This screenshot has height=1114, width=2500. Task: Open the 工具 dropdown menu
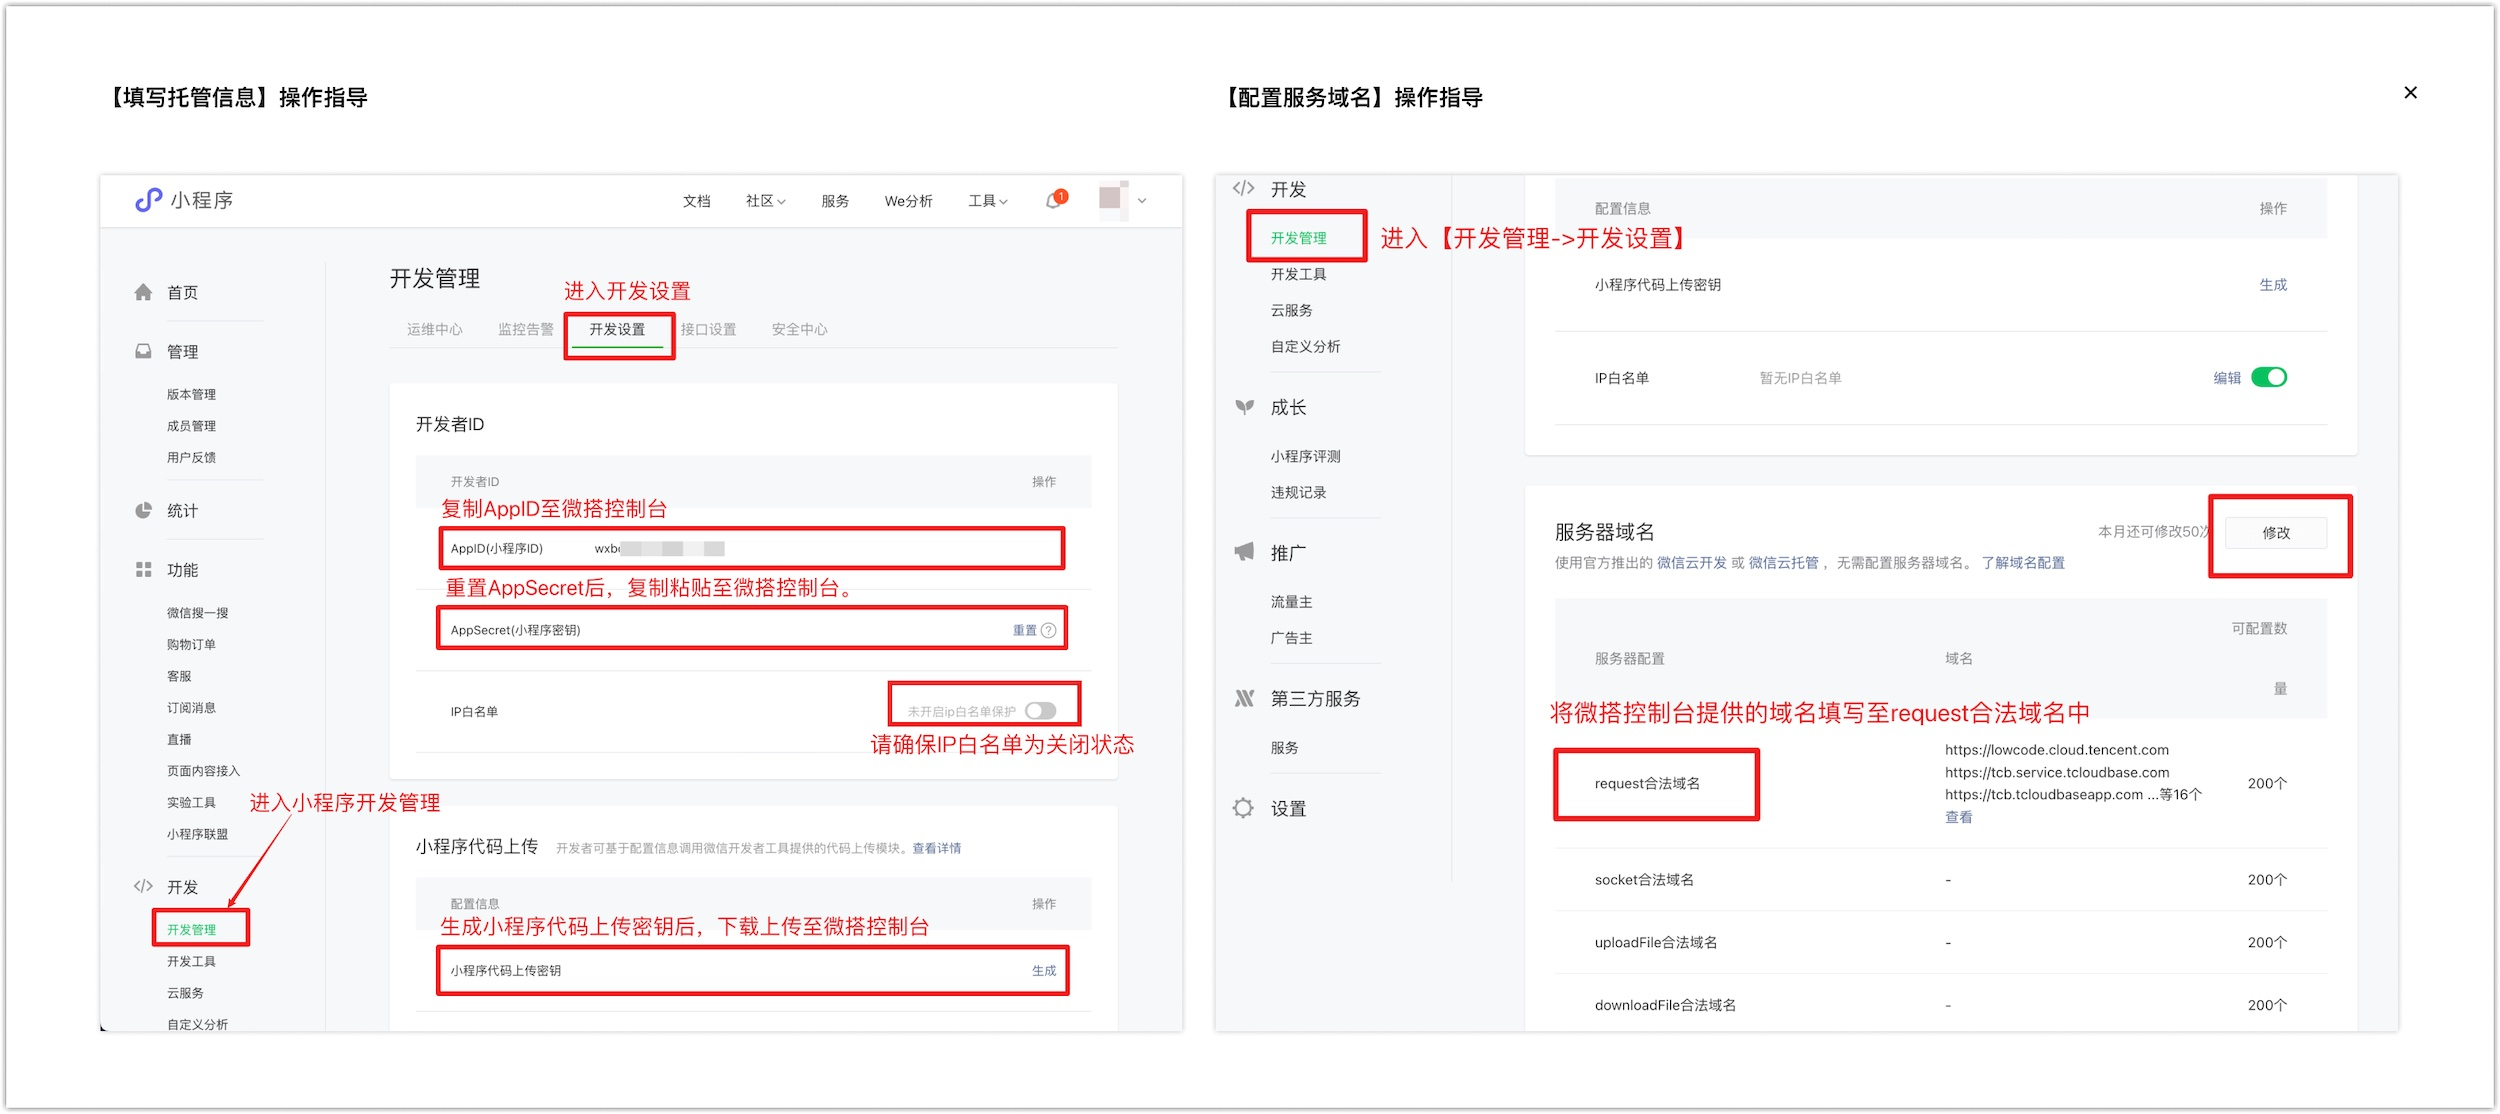coord(987,201)
